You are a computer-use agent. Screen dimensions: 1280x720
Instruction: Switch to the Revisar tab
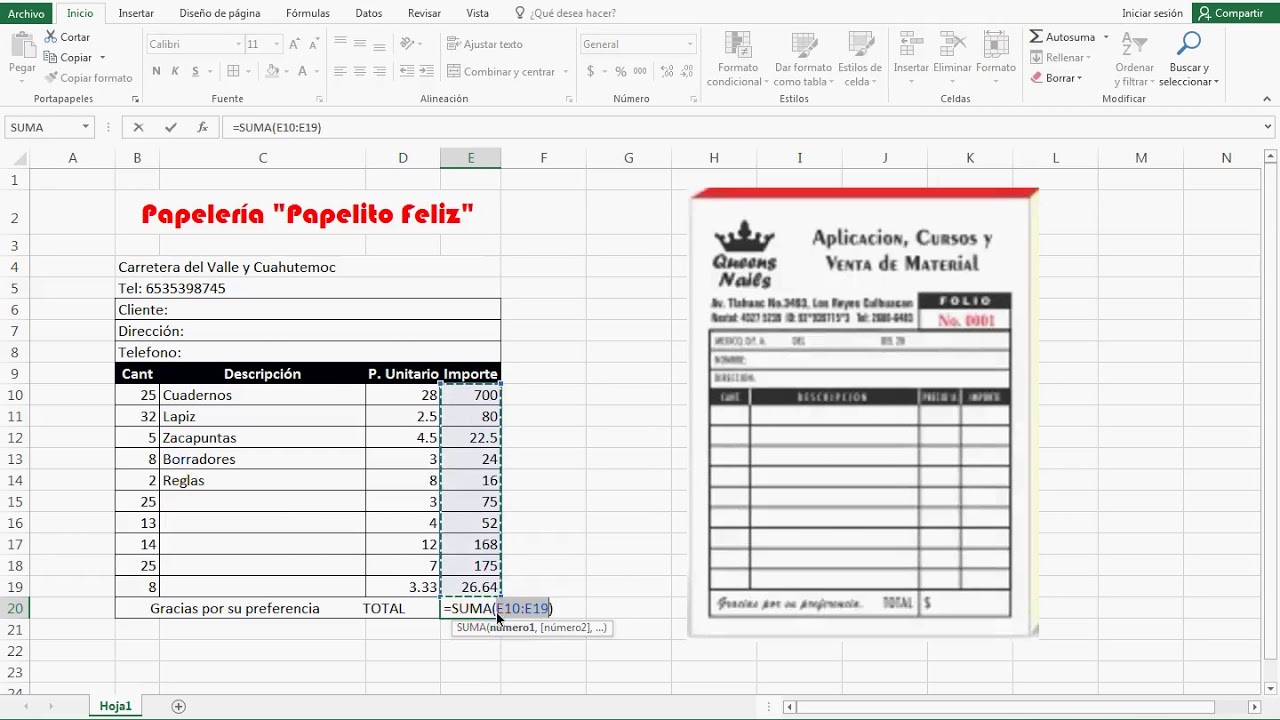tap(424, 13)
